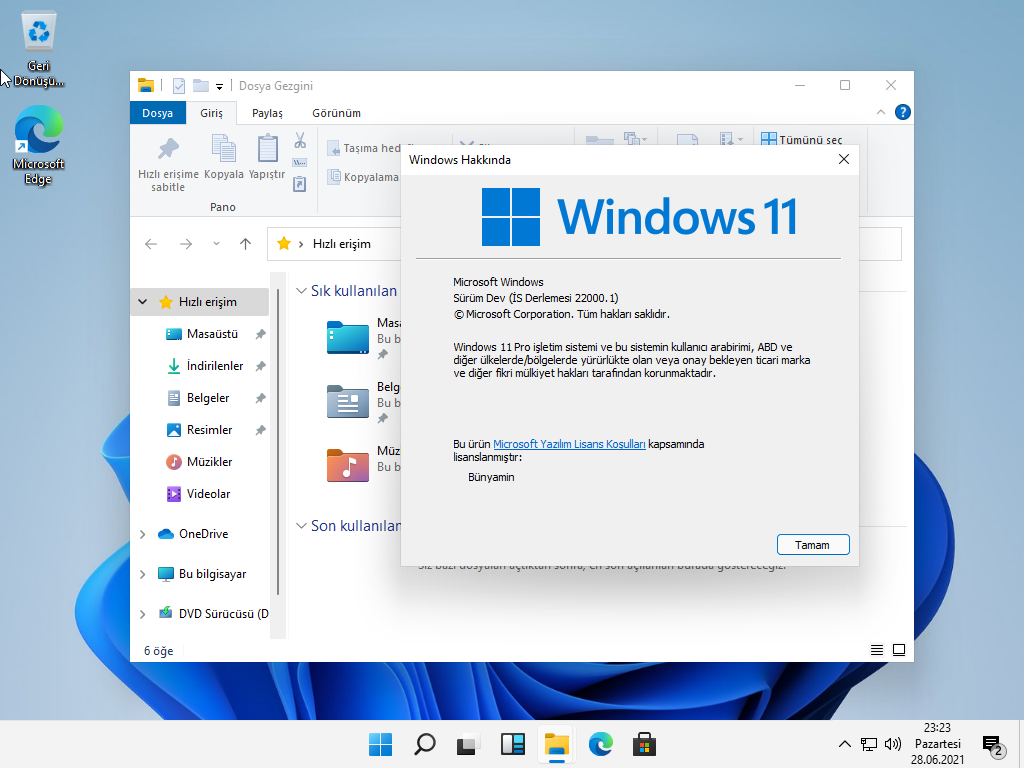Open the Dosya tab

coord(157,113)
